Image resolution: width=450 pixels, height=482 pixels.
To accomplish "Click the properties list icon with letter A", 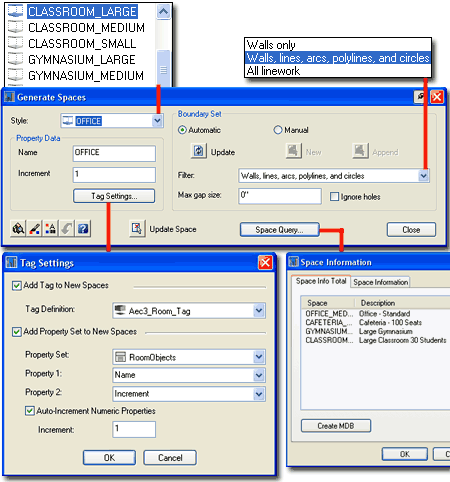I will click(50, 229).
